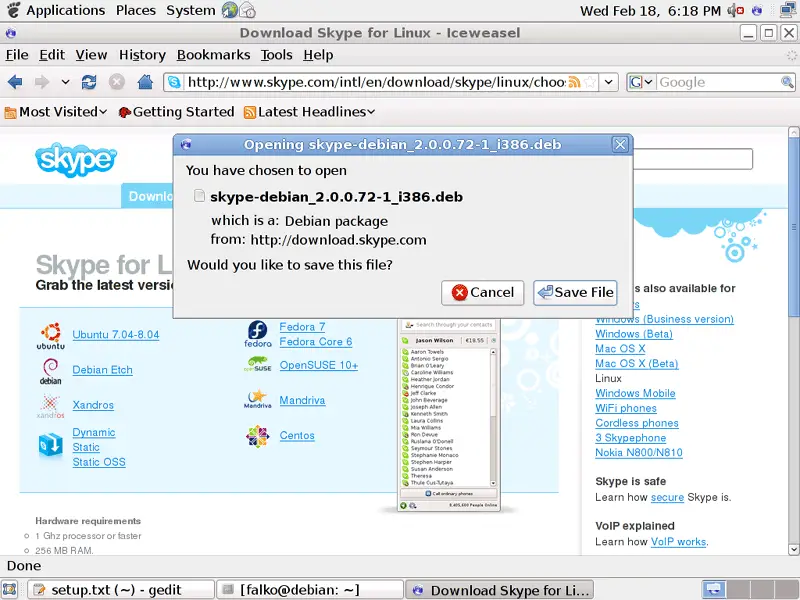Open the Google search engine selector

641,82
